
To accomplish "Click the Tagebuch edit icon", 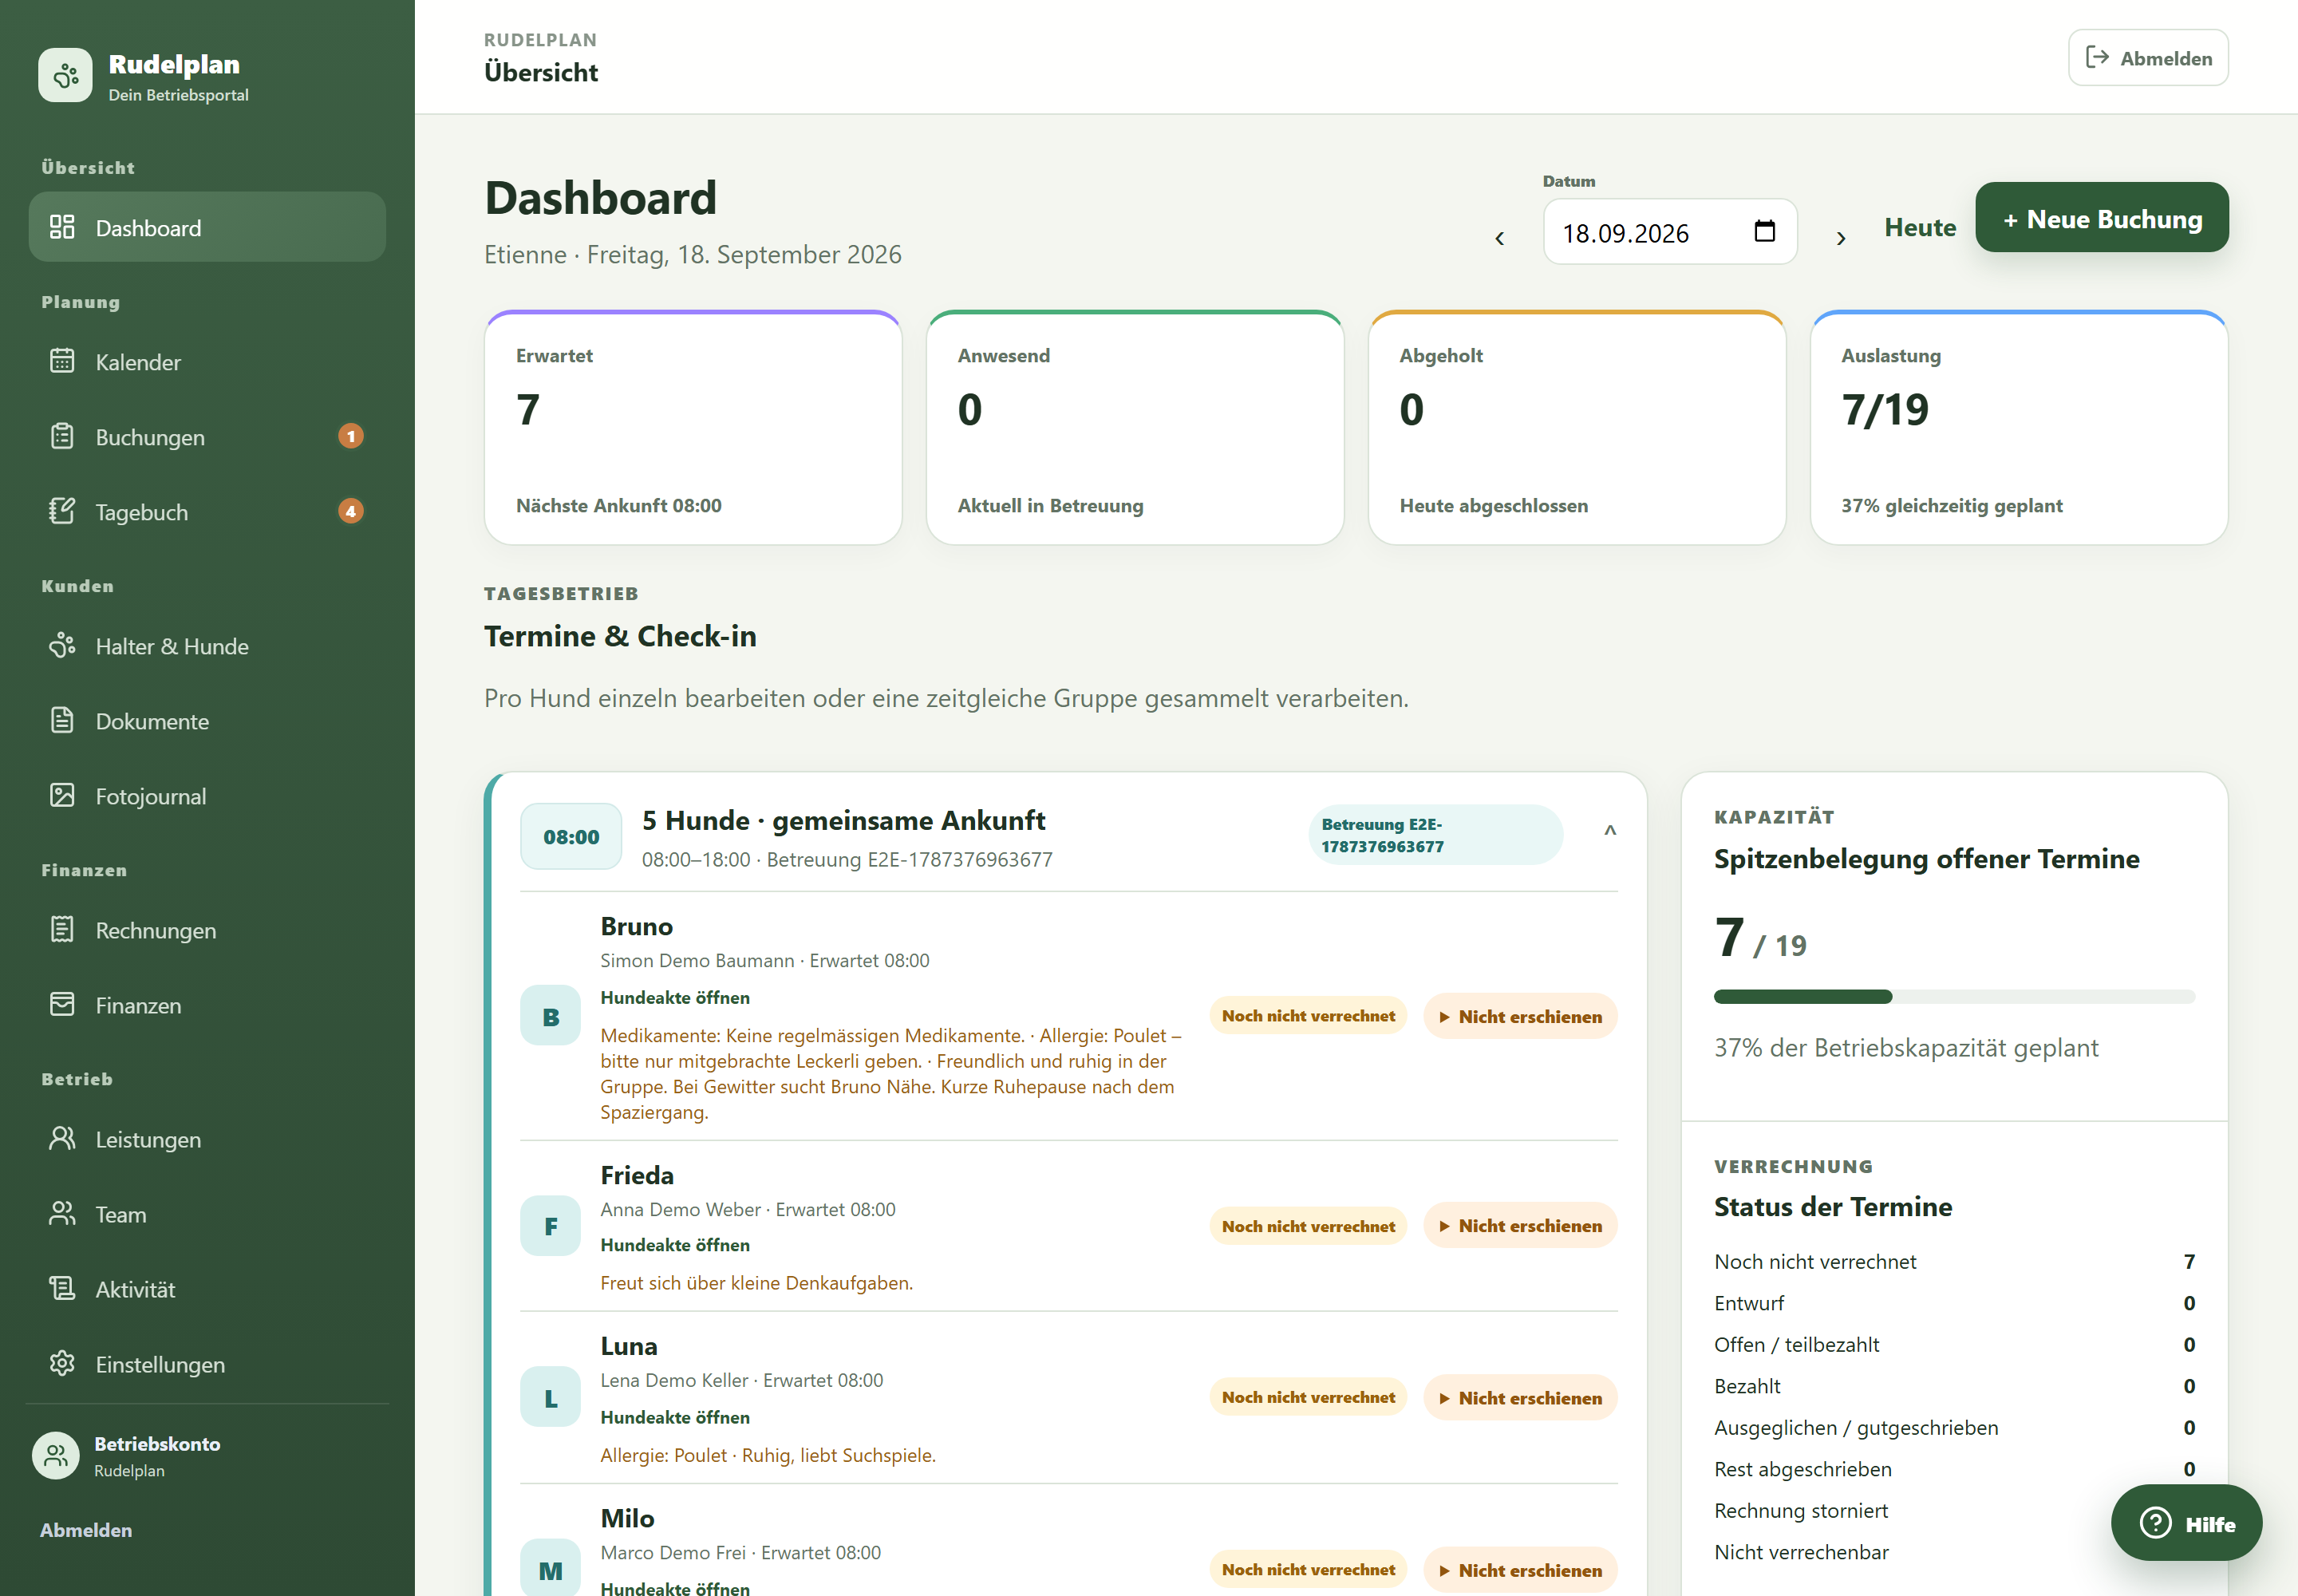I will click(x=62, y=511).
